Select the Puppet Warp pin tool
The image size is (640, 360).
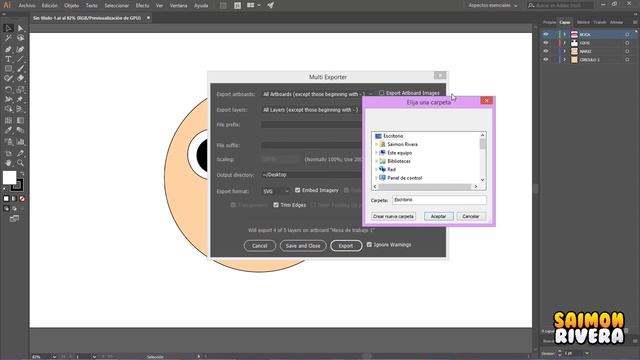20,99
